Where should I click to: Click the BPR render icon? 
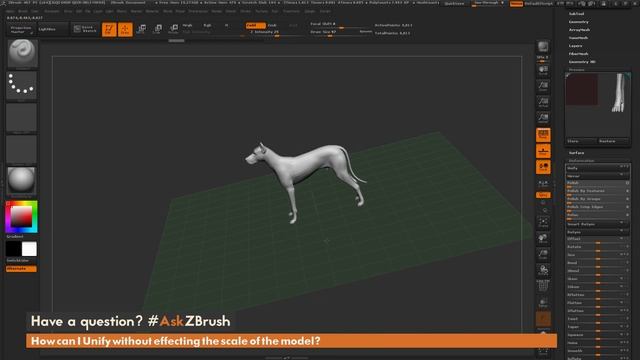click(x=543, y=47)
